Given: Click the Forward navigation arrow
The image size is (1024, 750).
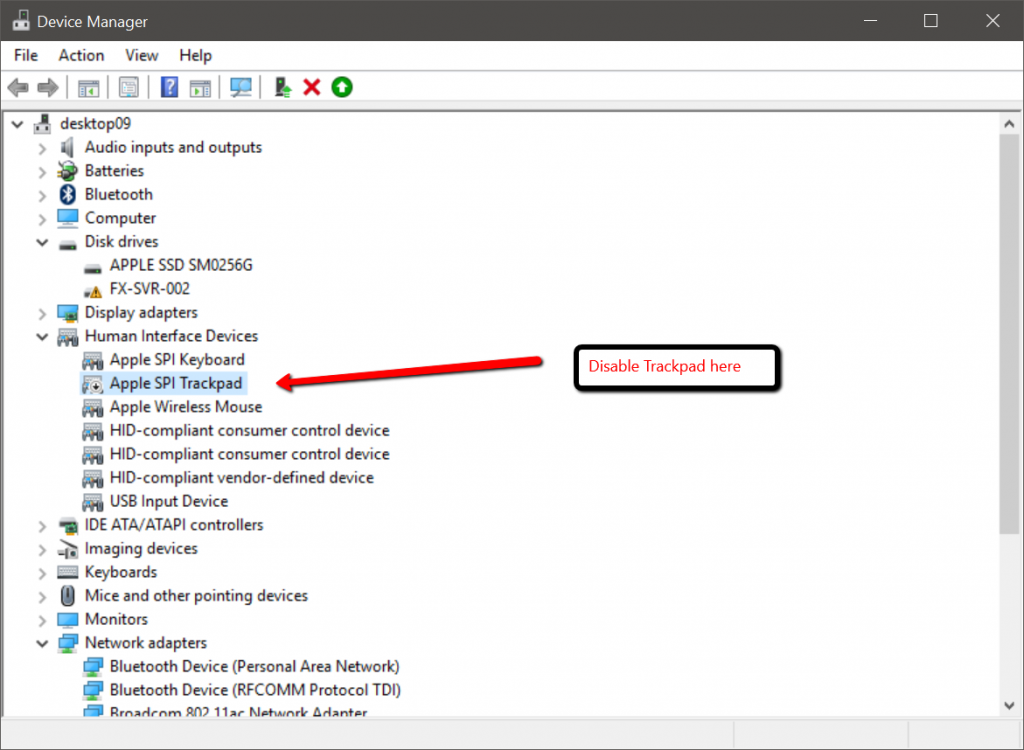Looking at the screenshot, I should pos(47,87).
